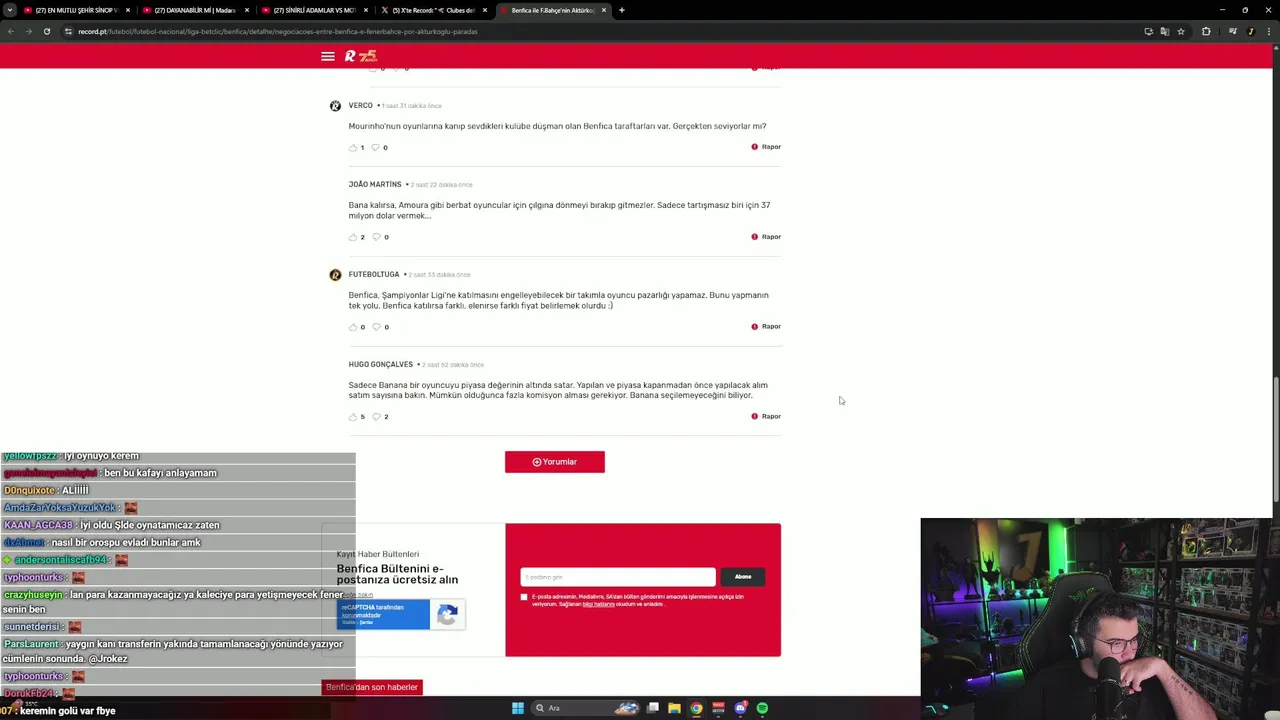Open Chrome three-dot menu
The image size is (1280, 720).
pyautogui.click(x=1269, y=31)
